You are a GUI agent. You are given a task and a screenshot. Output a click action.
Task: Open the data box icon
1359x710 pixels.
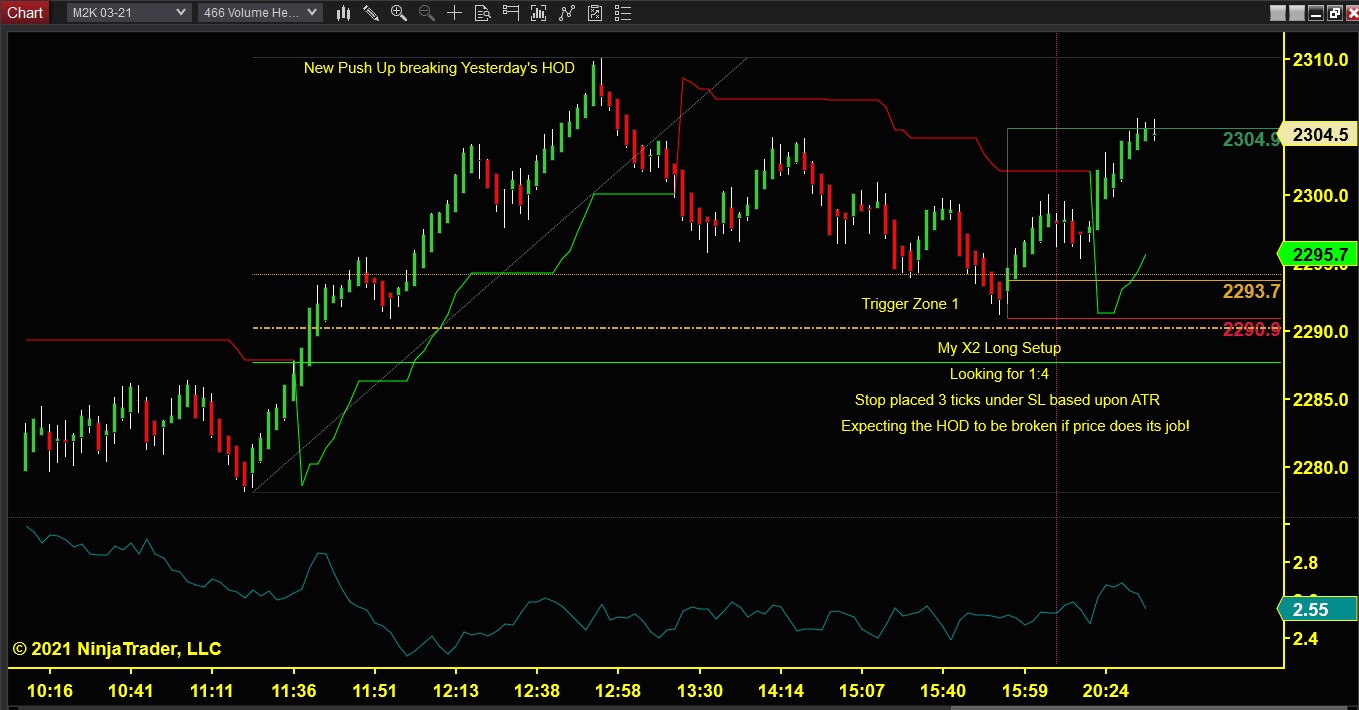click(x=483, y=13)
